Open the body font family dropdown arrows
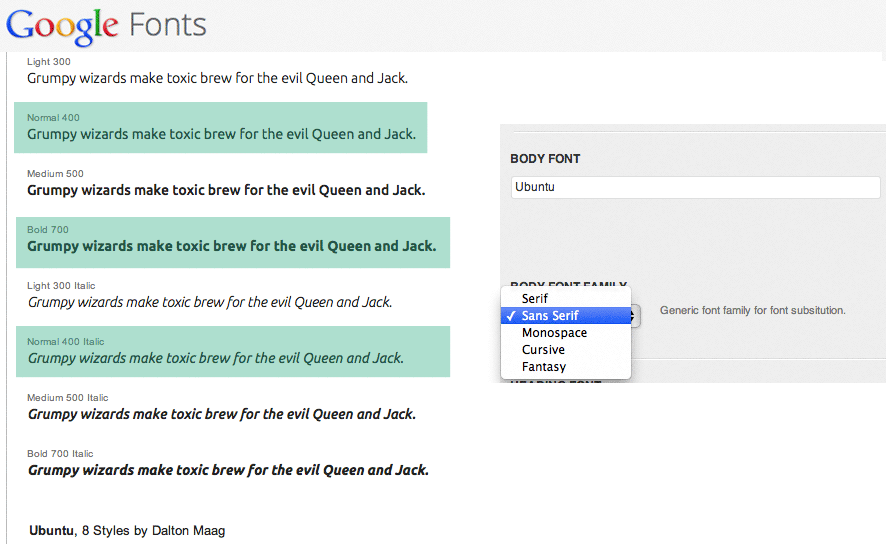This screenshot has height=544, width=886. coord(635,316)
